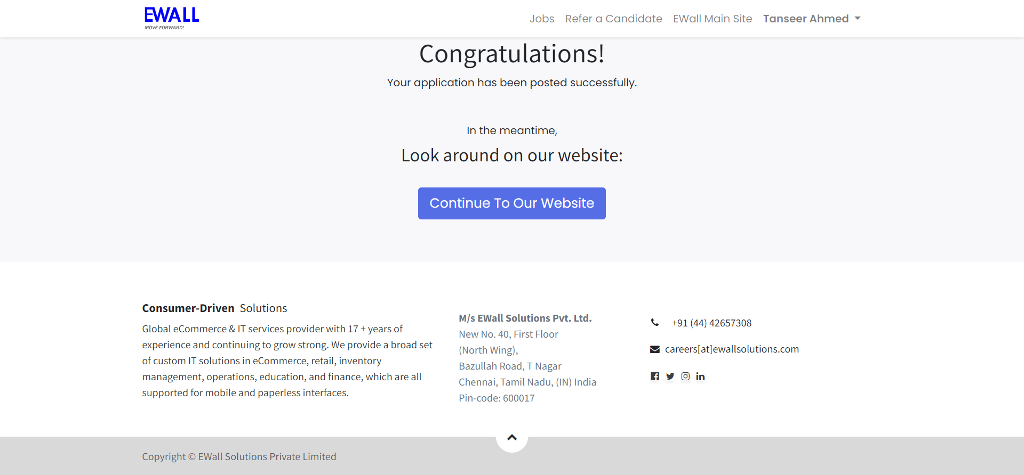Screen dimensions: 1024x475
Task: Select the Congratulations! heading
Action: coord(512,54)
